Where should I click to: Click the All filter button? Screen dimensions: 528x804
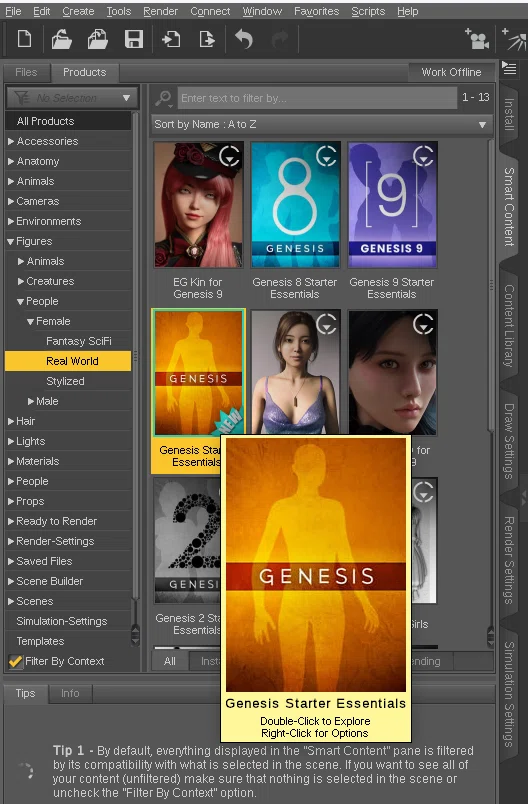click(x=170, y=661)
